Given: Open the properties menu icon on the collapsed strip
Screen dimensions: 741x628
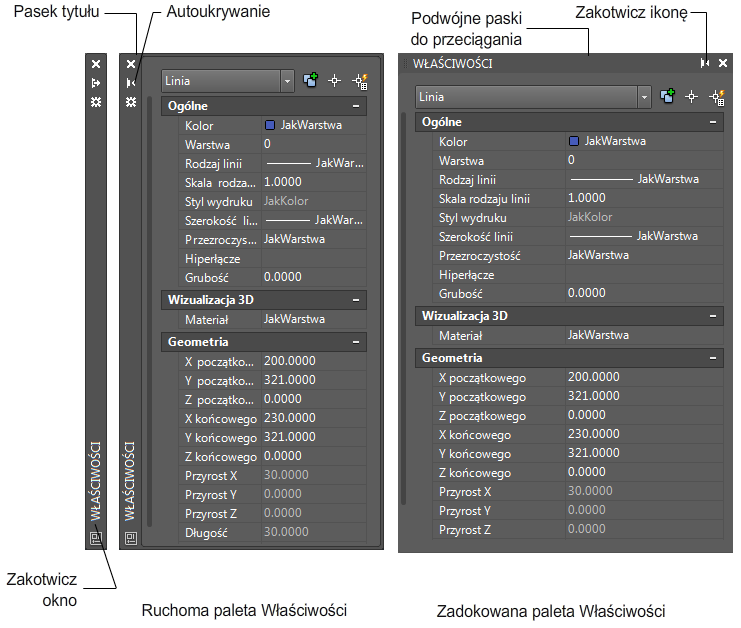Looking at the screenshot, I should pyautogui.click(x=96, y=102).
